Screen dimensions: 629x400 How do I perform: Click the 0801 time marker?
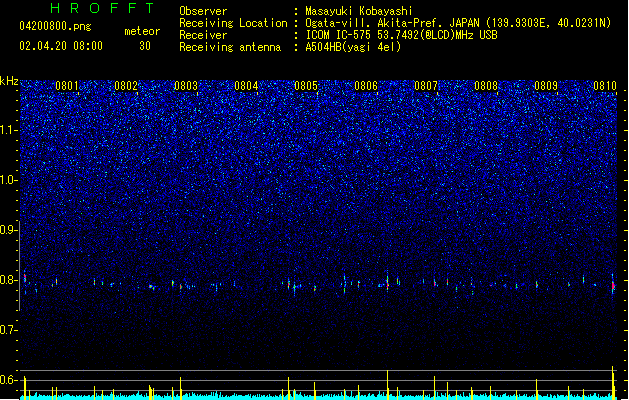[x=67, y=86]
